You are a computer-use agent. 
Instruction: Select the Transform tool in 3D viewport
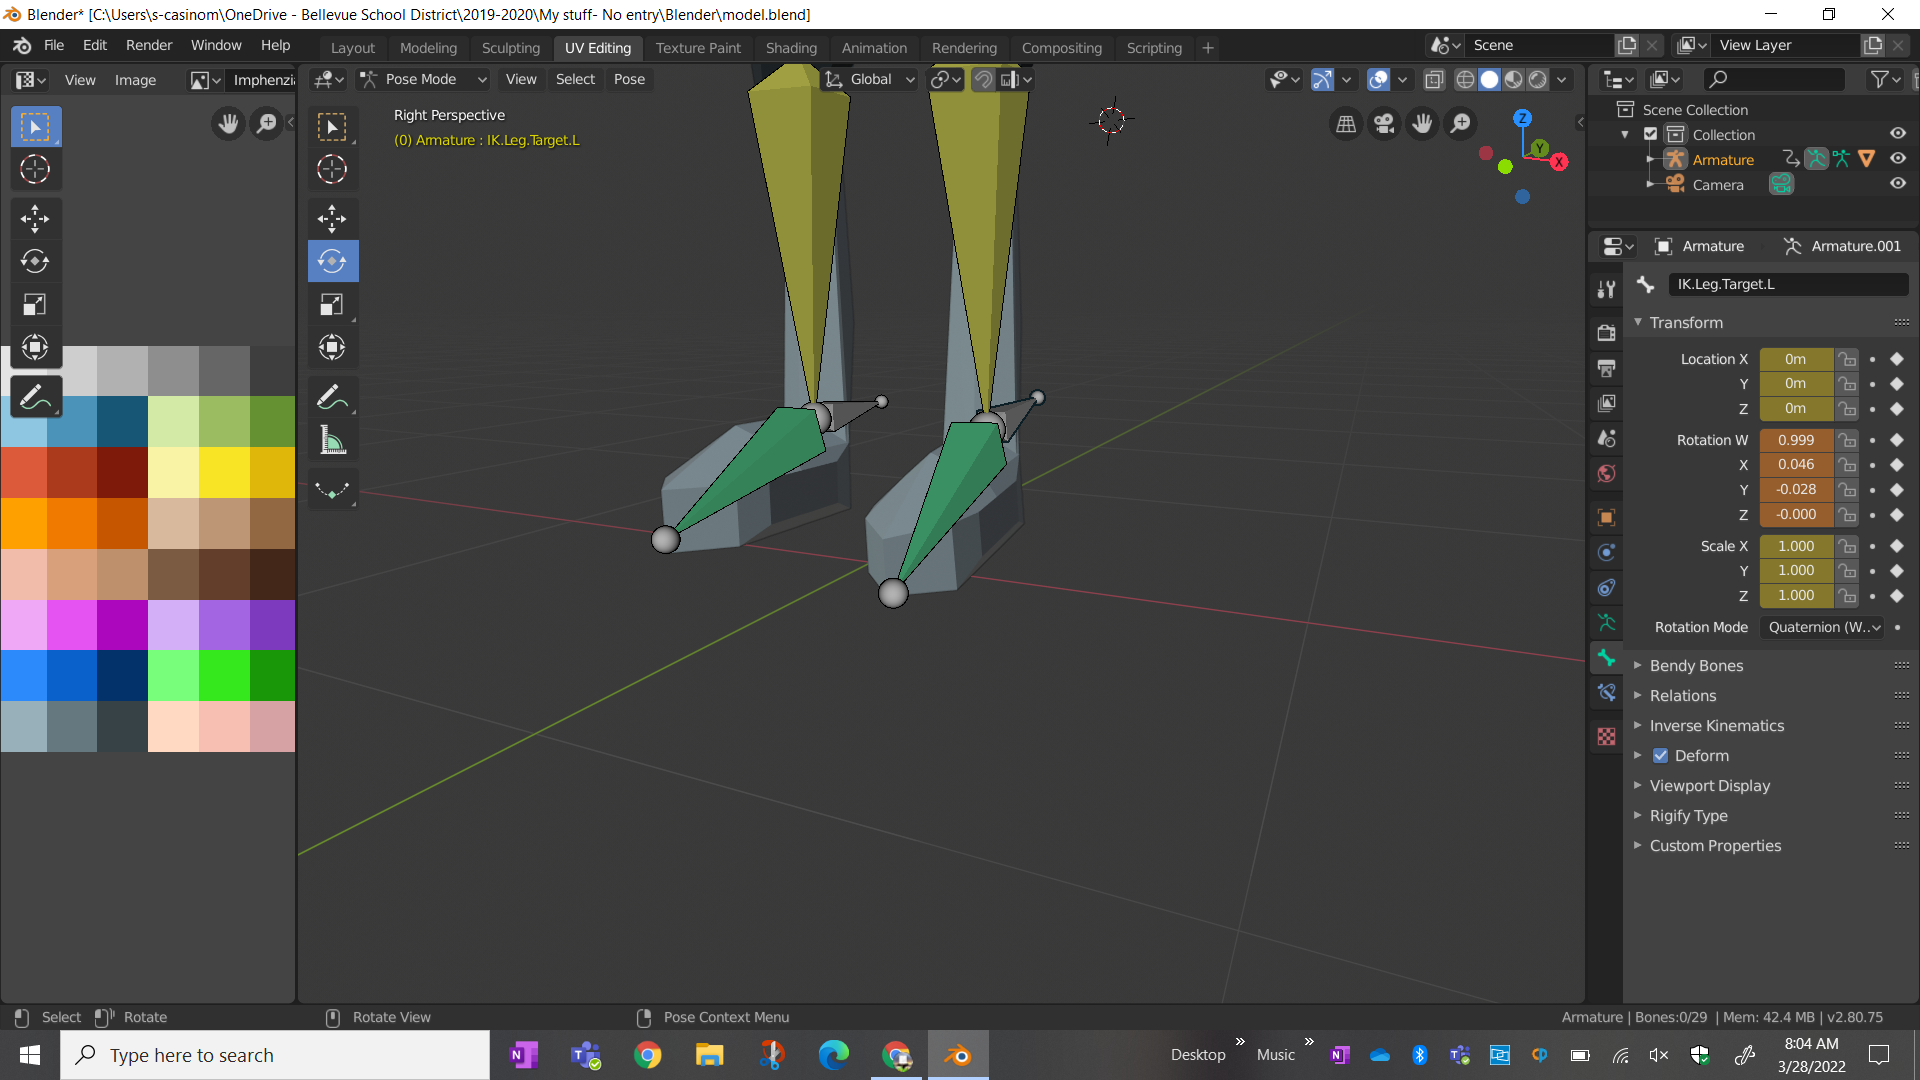pos(332,348)
